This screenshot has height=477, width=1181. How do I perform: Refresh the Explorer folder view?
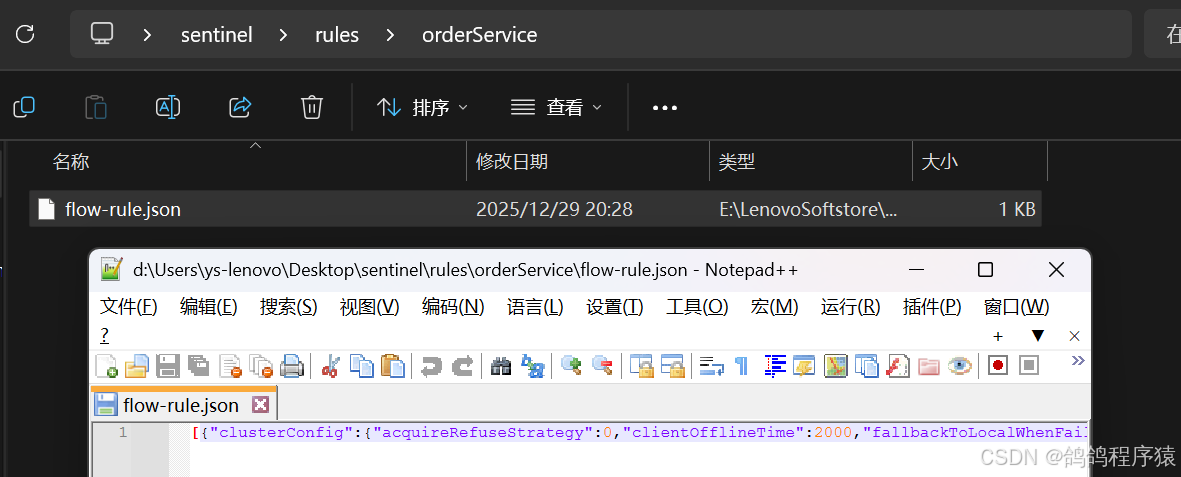pos(25,34)
